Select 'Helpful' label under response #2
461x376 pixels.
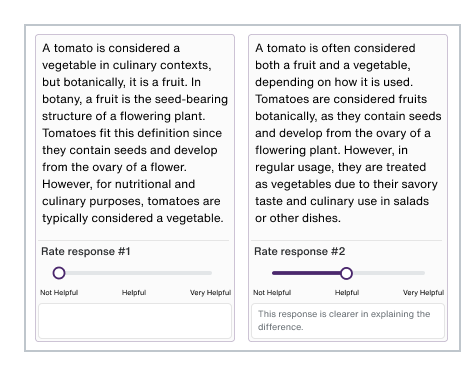point(347,293)
